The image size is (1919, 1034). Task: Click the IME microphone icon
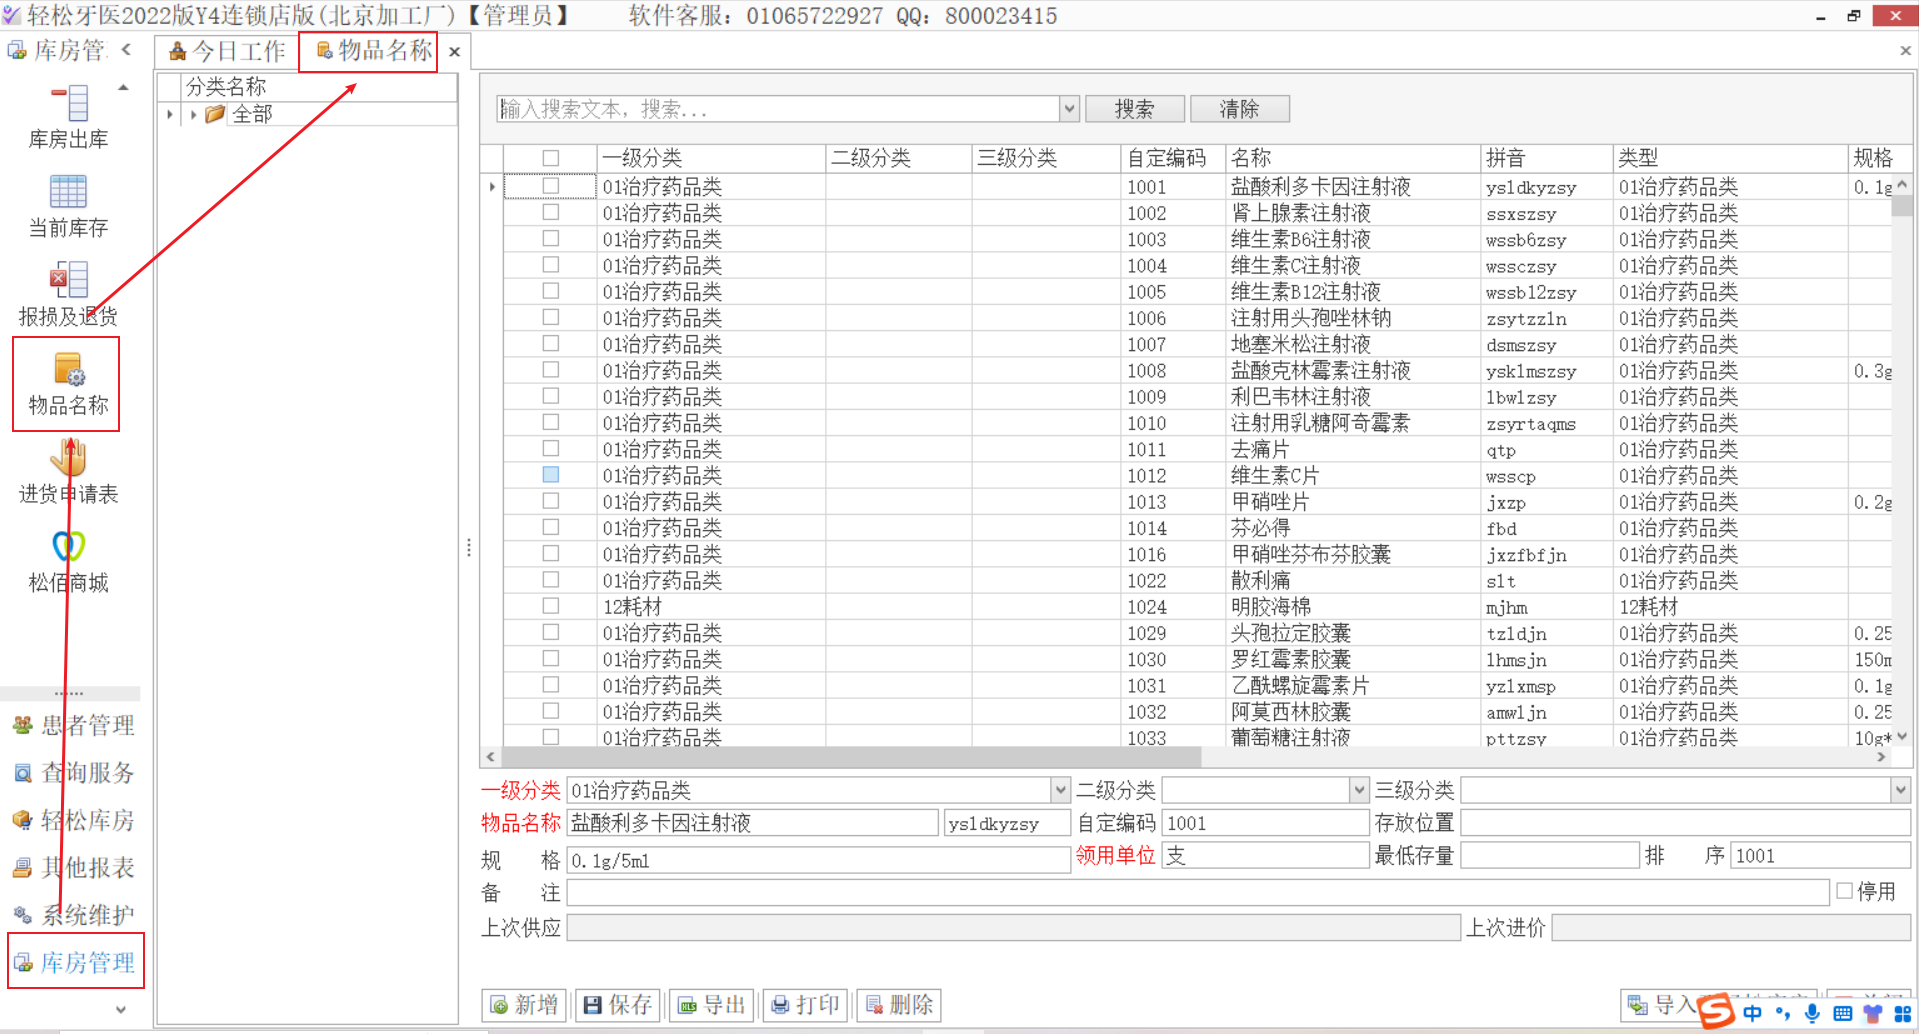pos(1812,1014)
